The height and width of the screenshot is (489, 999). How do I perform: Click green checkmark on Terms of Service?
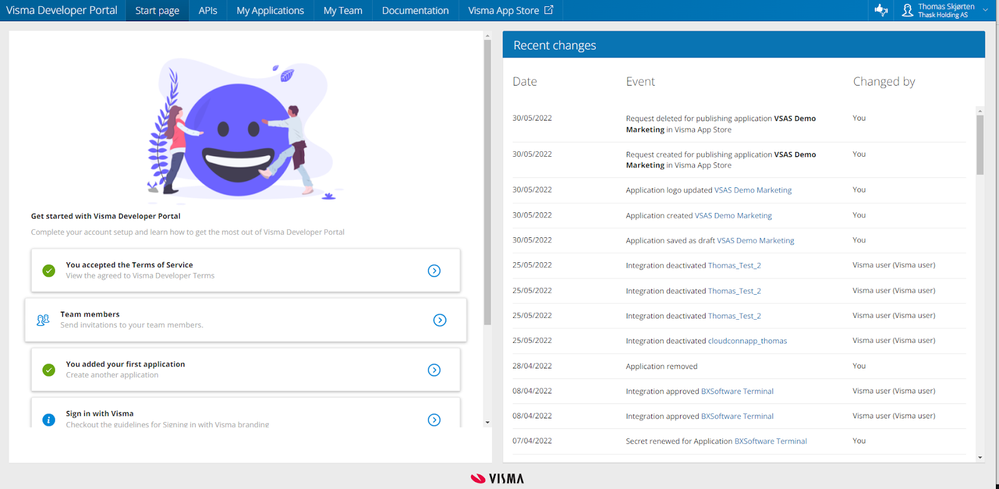(48, 270)
